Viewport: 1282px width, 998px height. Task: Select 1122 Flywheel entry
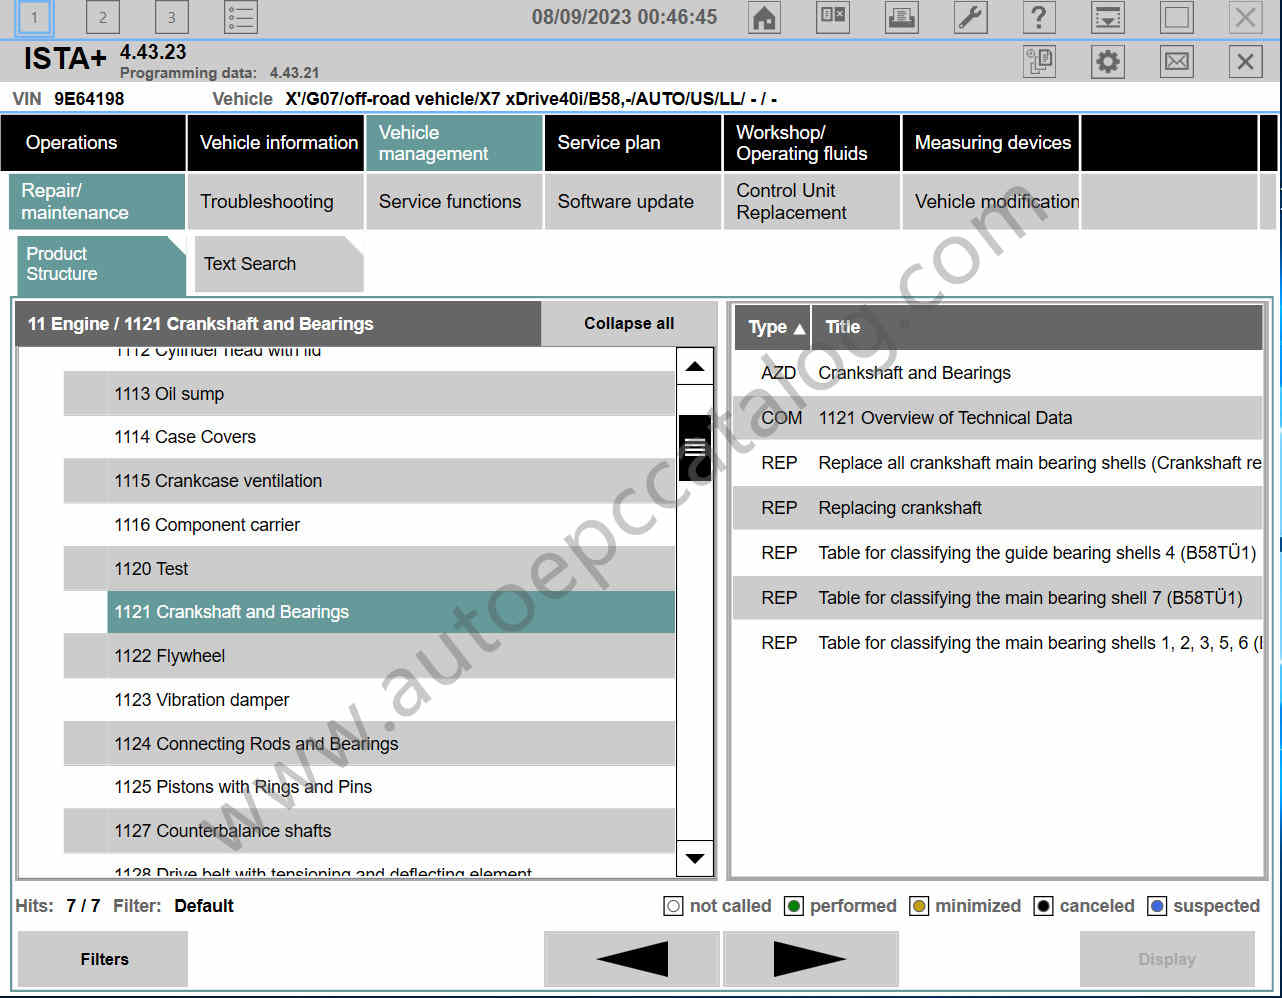pos(369,656)
